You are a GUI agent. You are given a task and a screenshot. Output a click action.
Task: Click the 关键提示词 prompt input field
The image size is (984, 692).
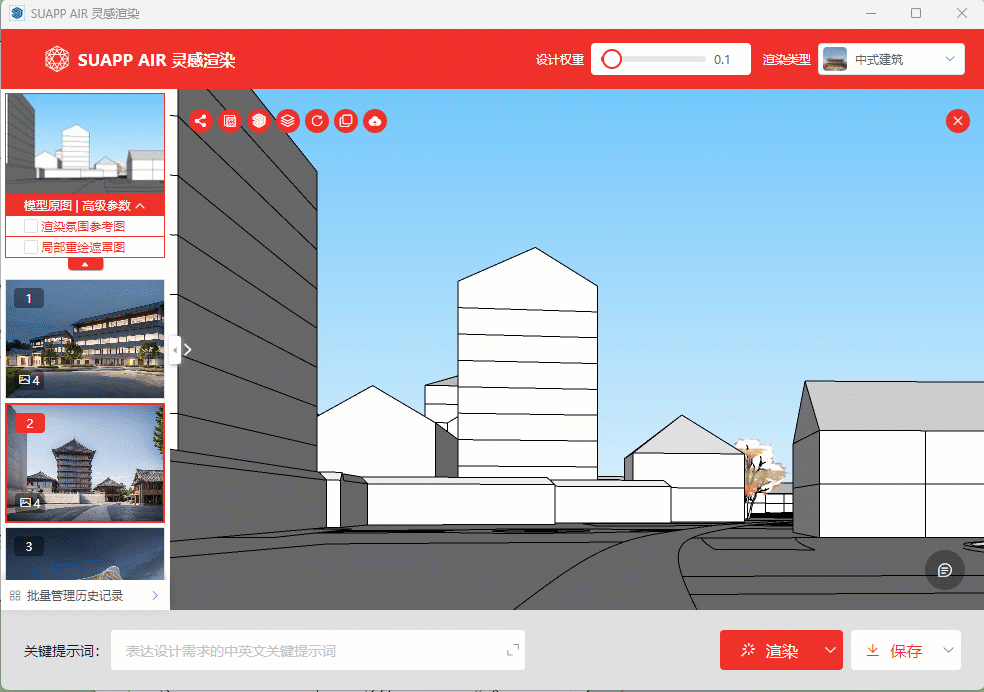click(318, 650)
